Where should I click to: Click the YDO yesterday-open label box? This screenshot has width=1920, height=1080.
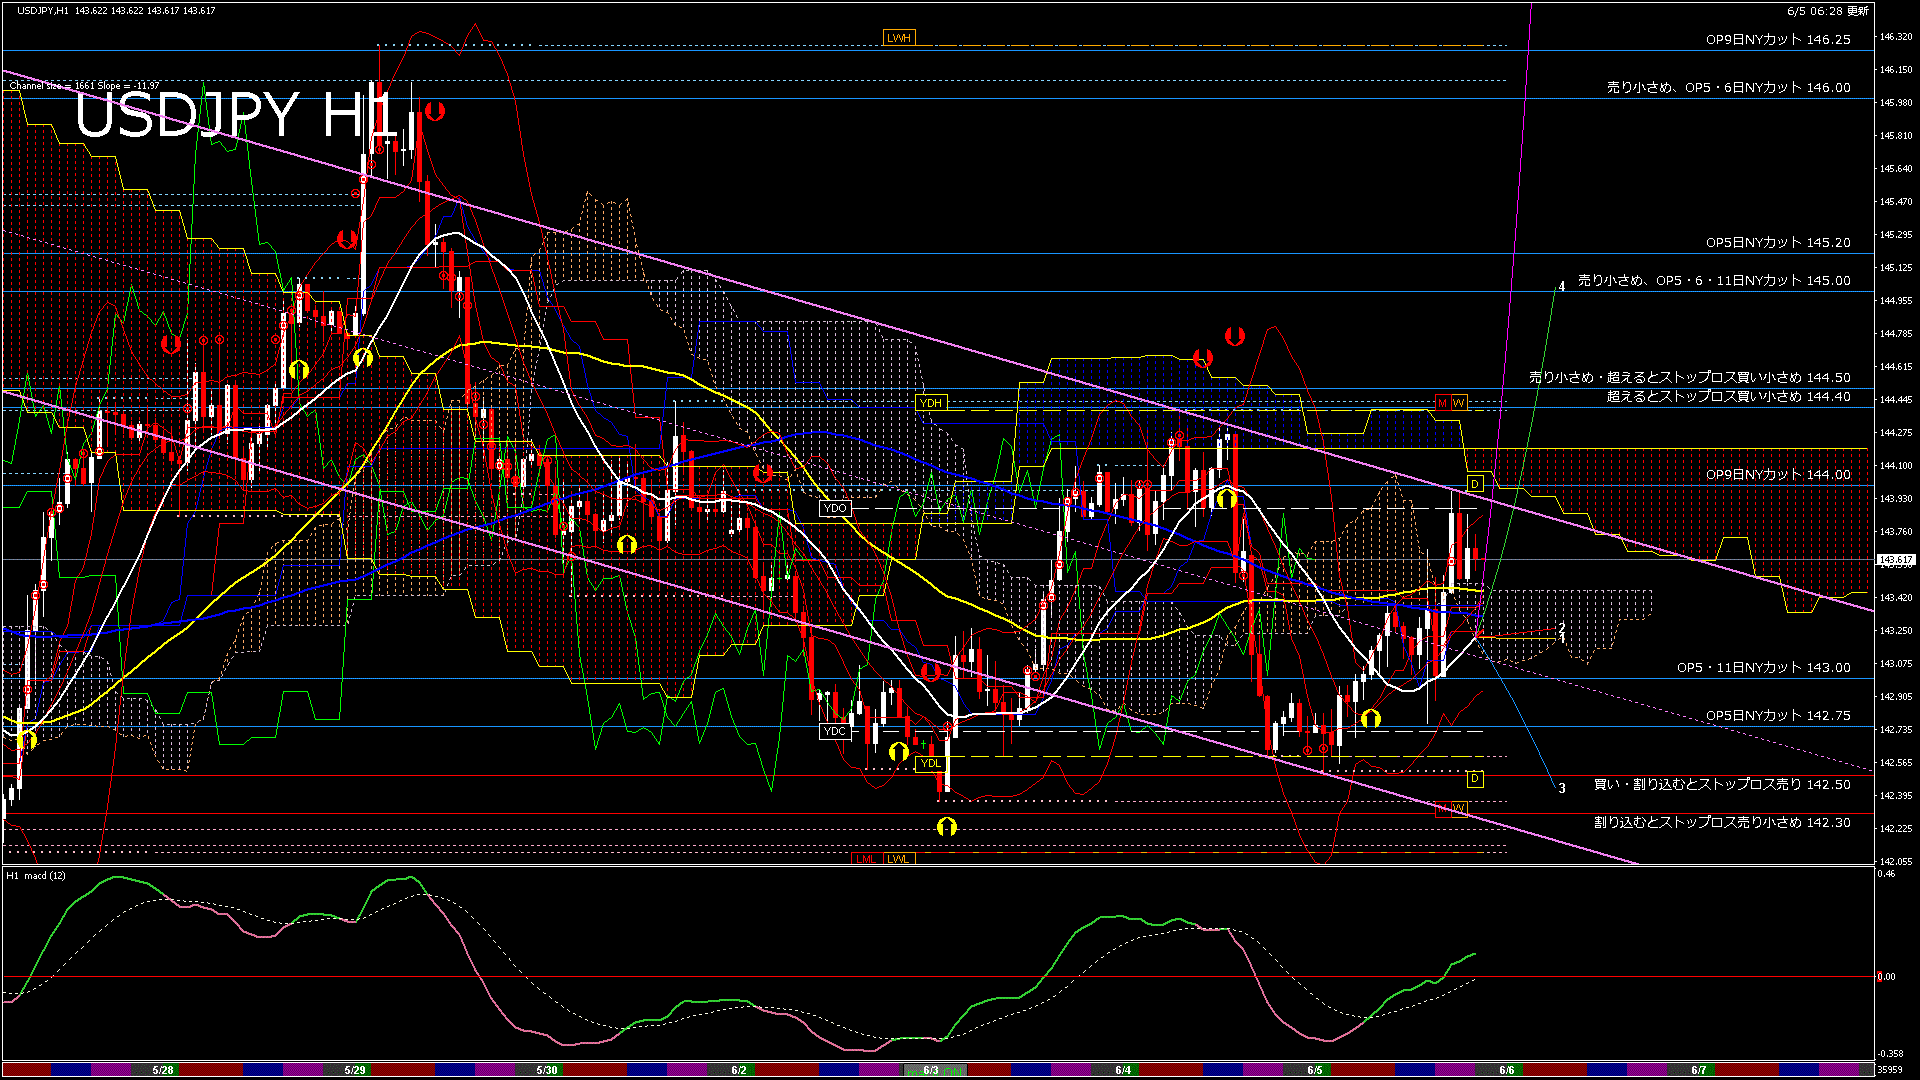click(834, 508)
